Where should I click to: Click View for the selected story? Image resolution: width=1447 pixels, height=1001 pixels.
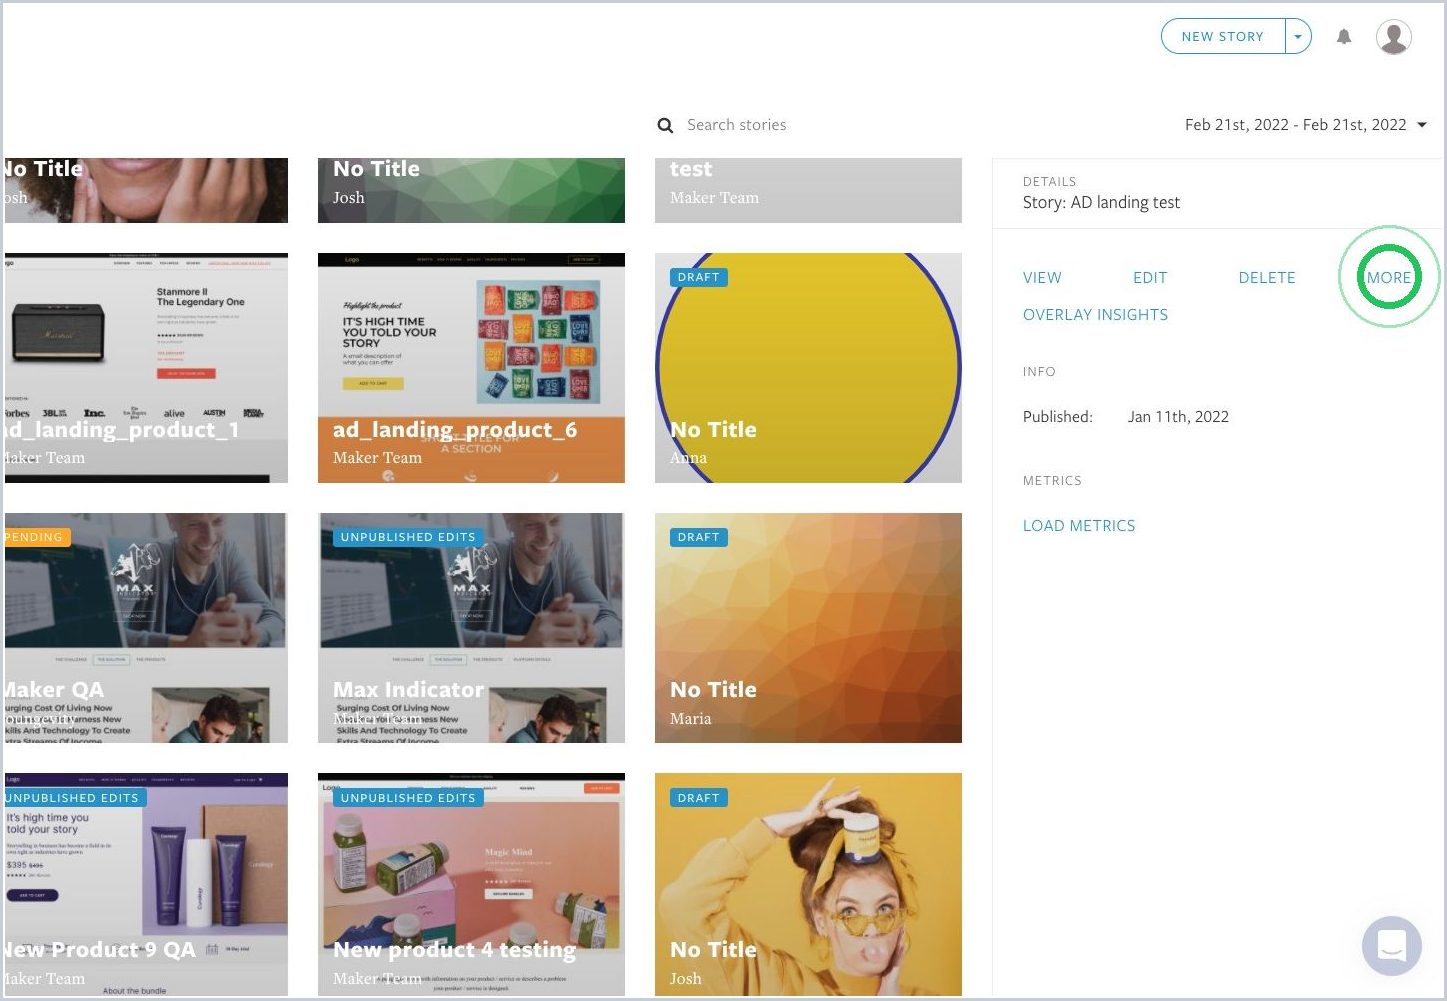coord(1042,278)
